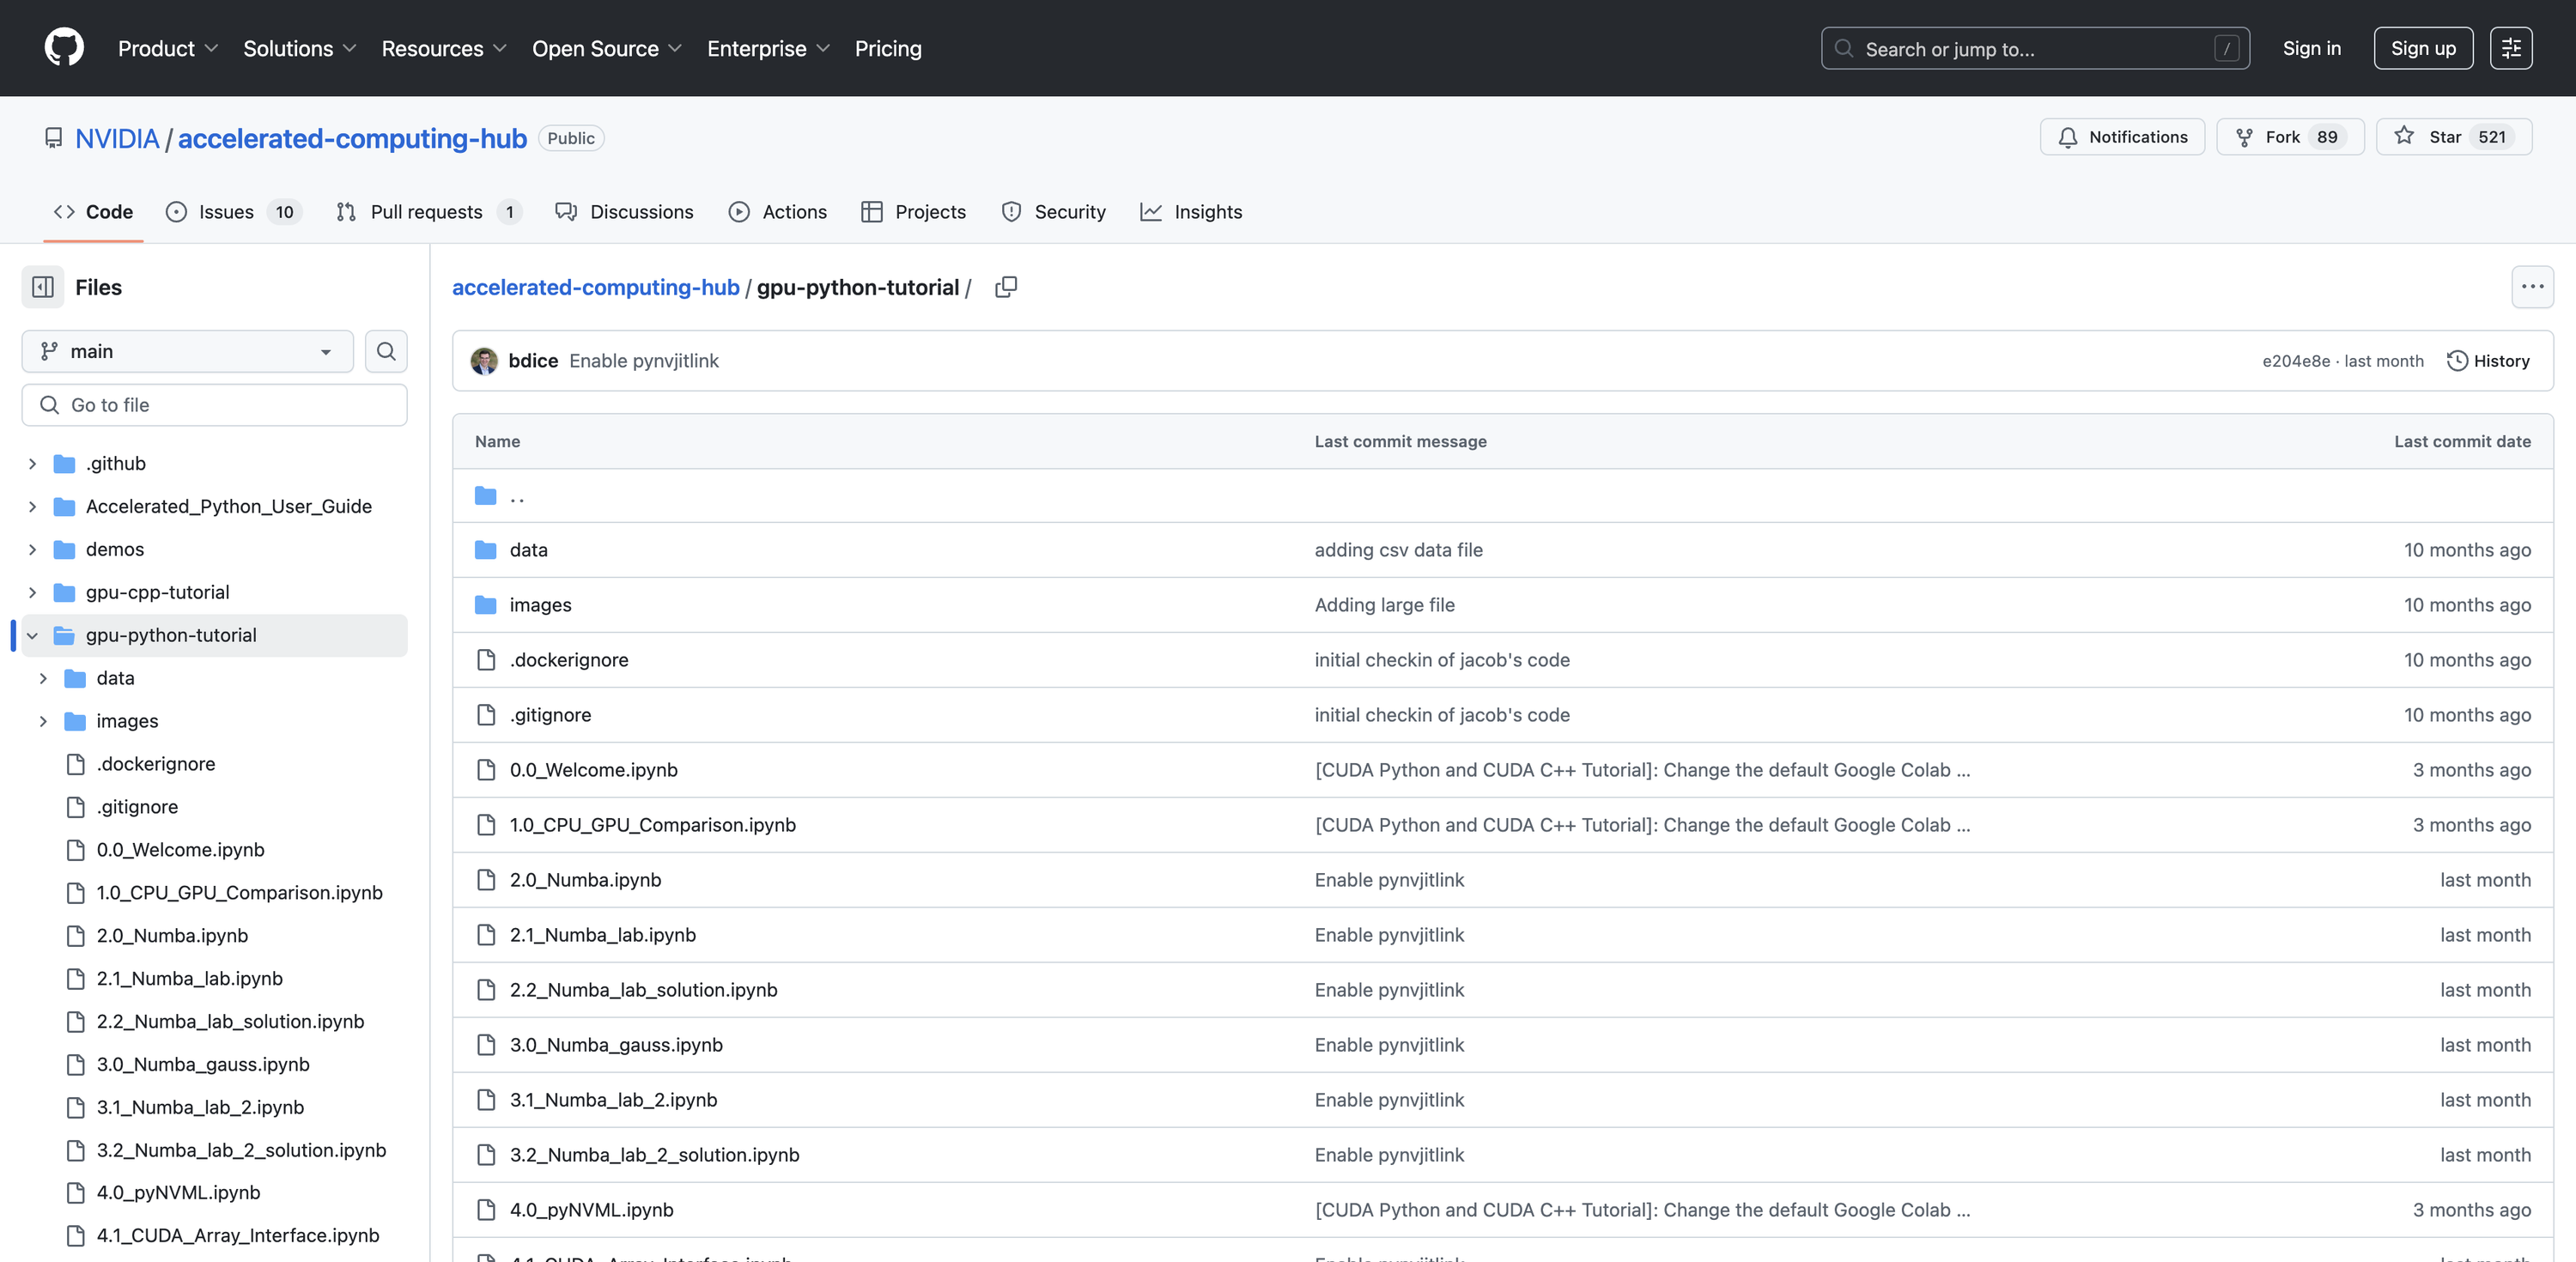Select .dockerignore in the sidebar tree
This screenshot has height=1262, width=2576.
(156, 764)
